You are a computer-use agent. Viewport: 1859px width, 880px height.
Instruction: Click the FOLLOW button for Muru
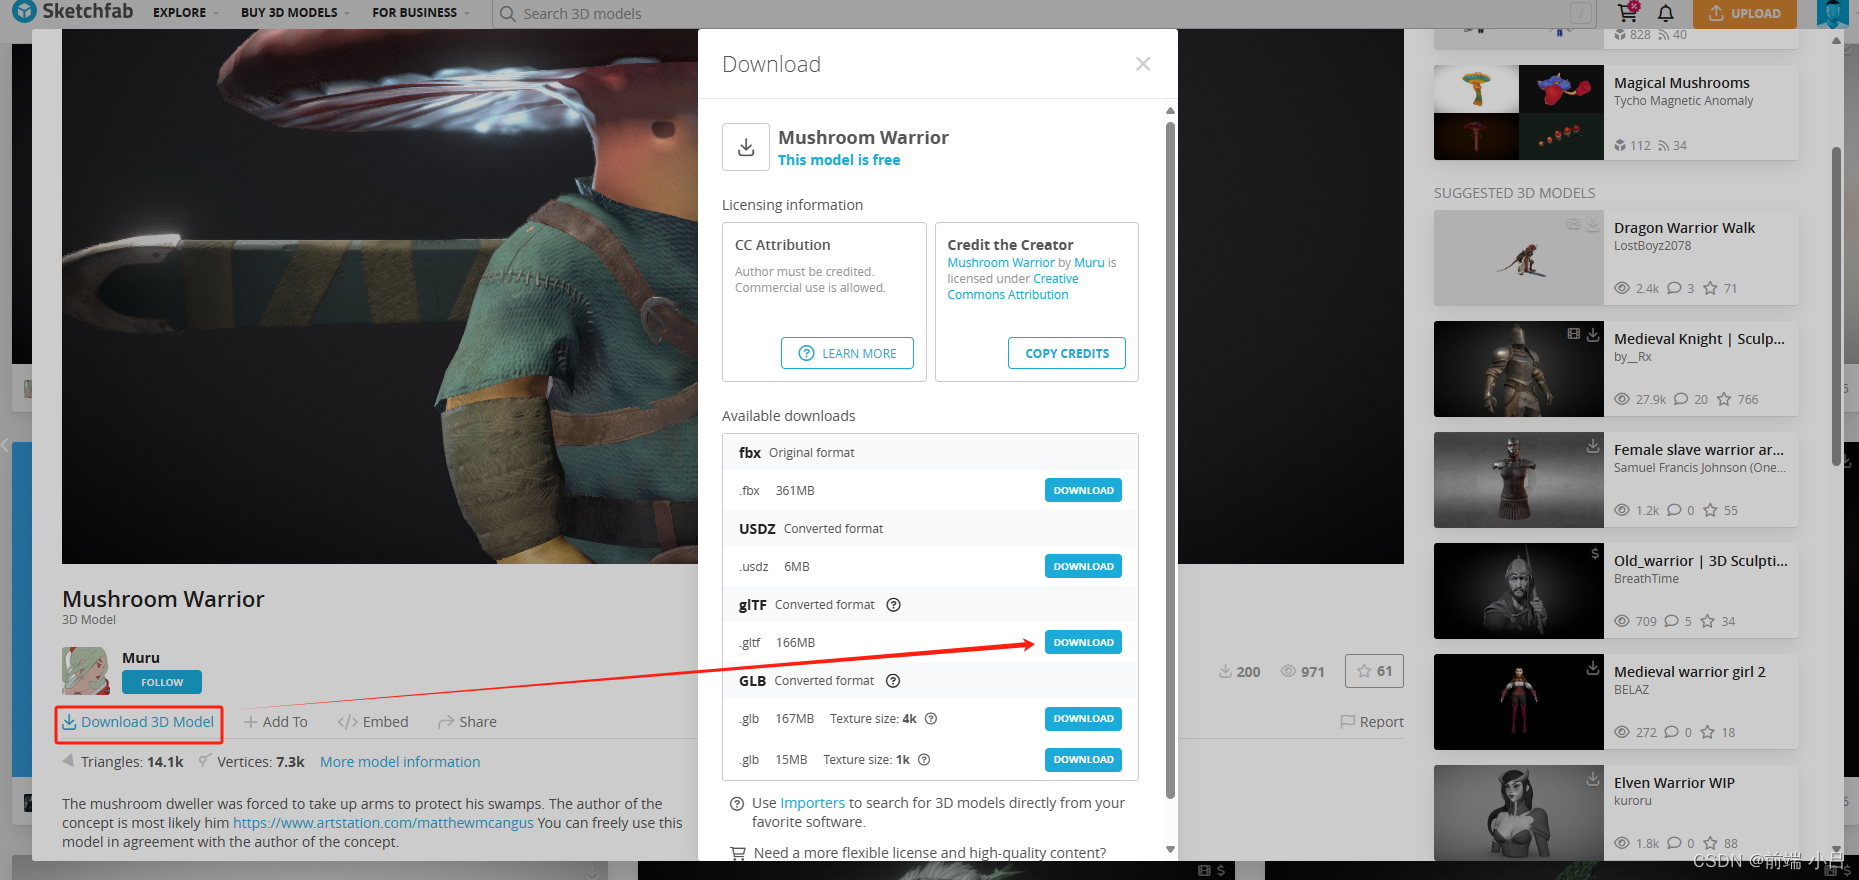(x=162, y=682)
